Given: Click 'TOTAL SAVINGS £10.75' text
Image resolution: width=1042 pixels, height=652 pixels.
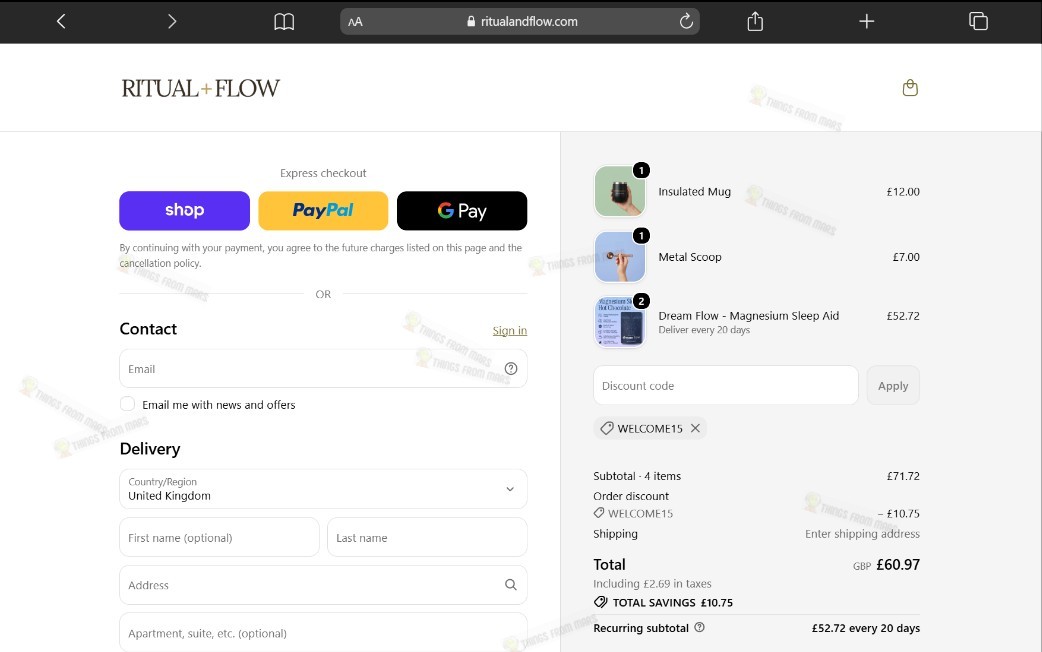Looking at the screenshot, I should (x=673, y=603).
